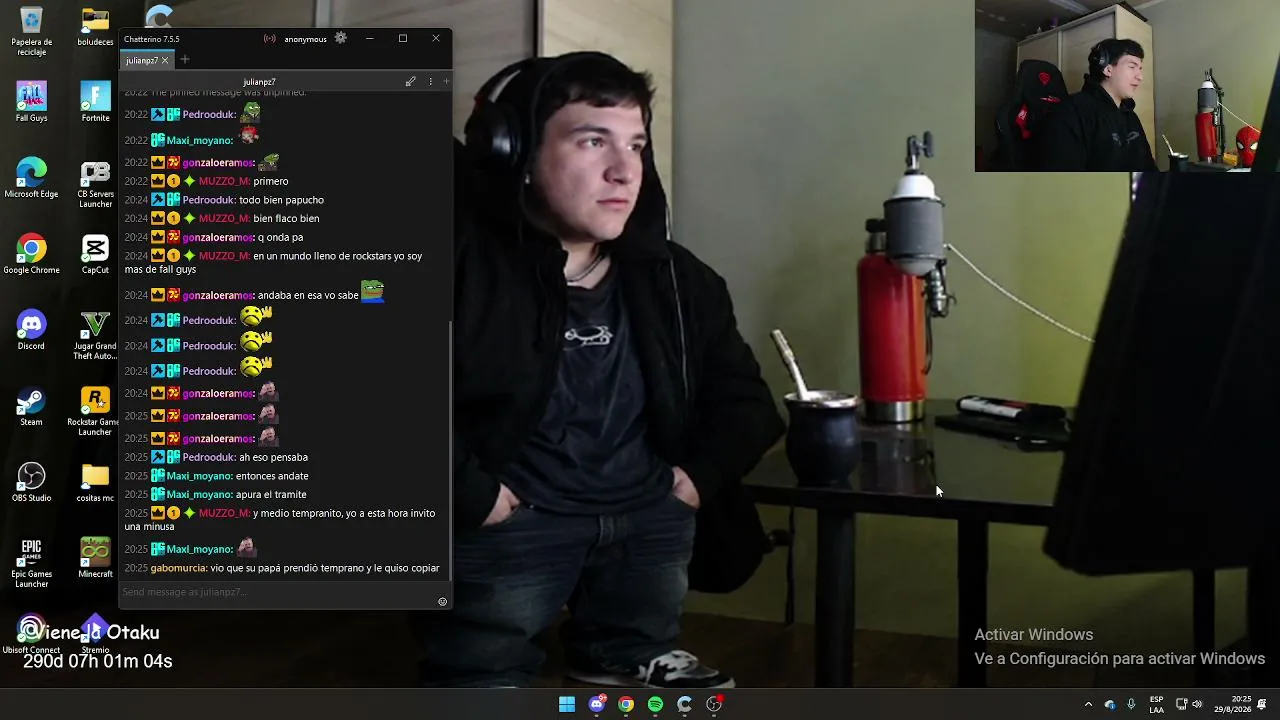This screenshot has width=1280, height=720.
Task: Click username gabomurcia in chat
Action: (x=179, y=568)
